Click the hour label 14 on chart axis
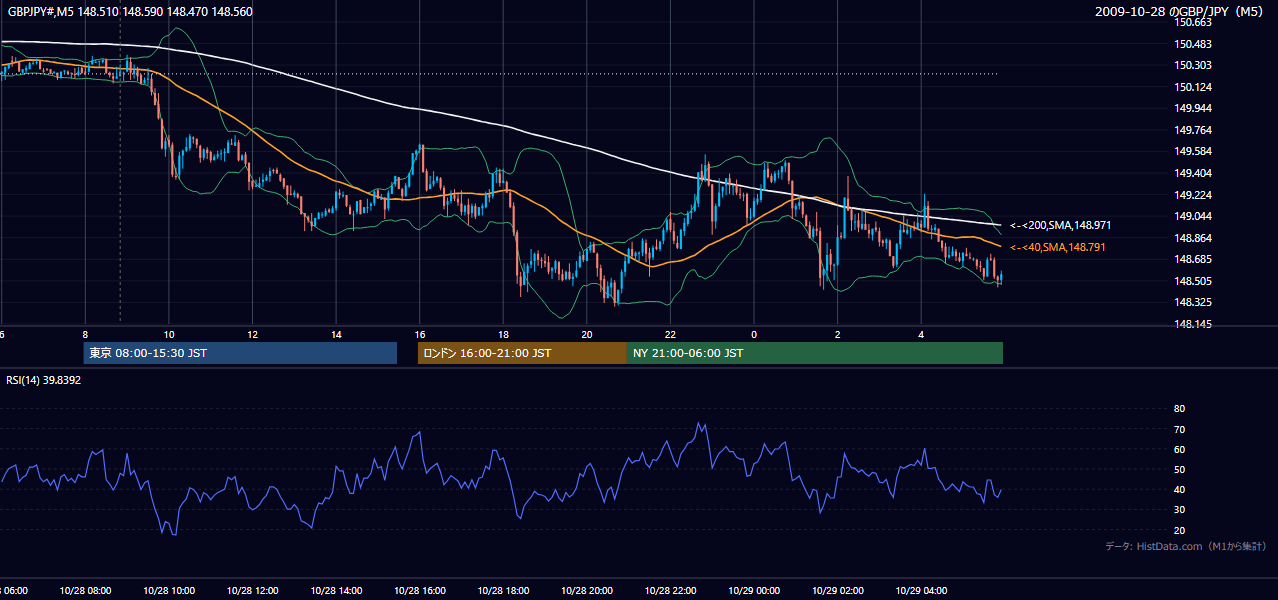 (x=337, y=334)
